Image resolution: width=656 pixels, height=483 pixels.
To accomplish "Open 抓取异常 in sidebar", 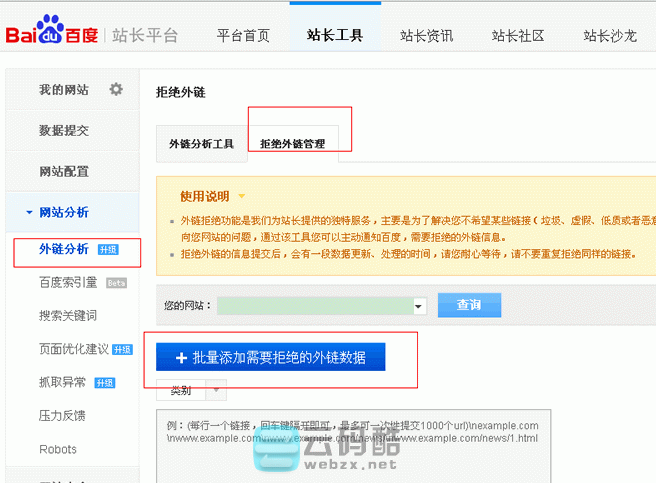I will tap(62, 382).
